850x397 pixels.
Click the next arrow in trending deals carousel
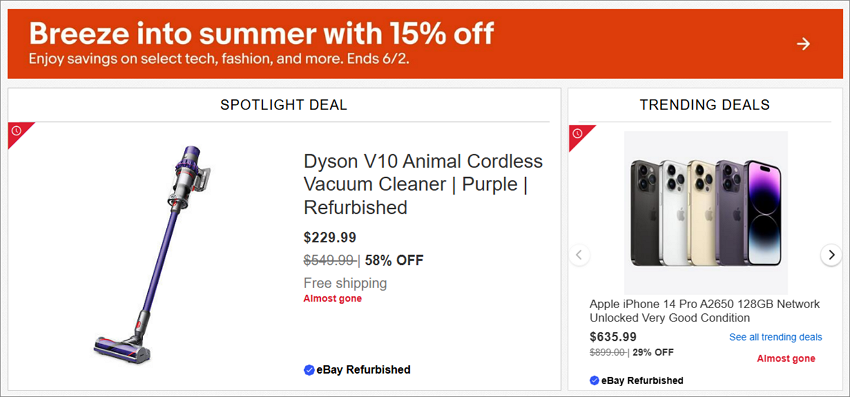[831, 254]
